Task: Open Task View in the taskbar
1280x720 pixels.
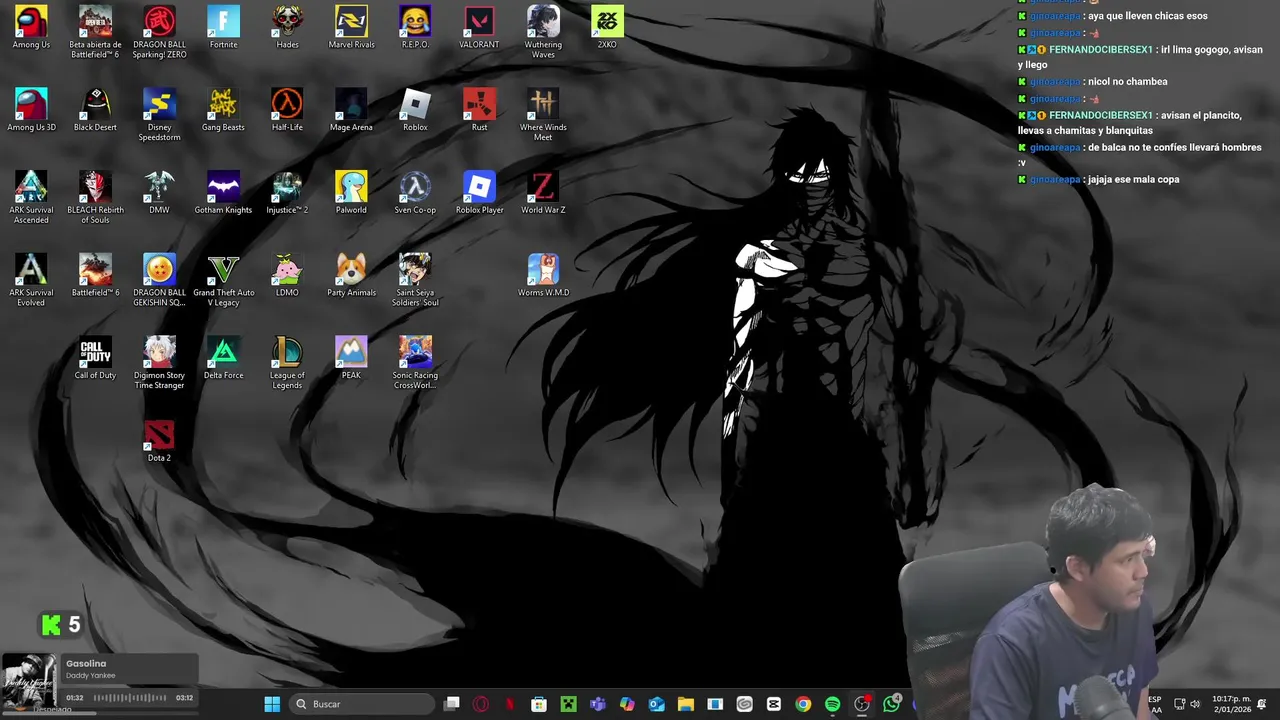Action: [452, 704]
